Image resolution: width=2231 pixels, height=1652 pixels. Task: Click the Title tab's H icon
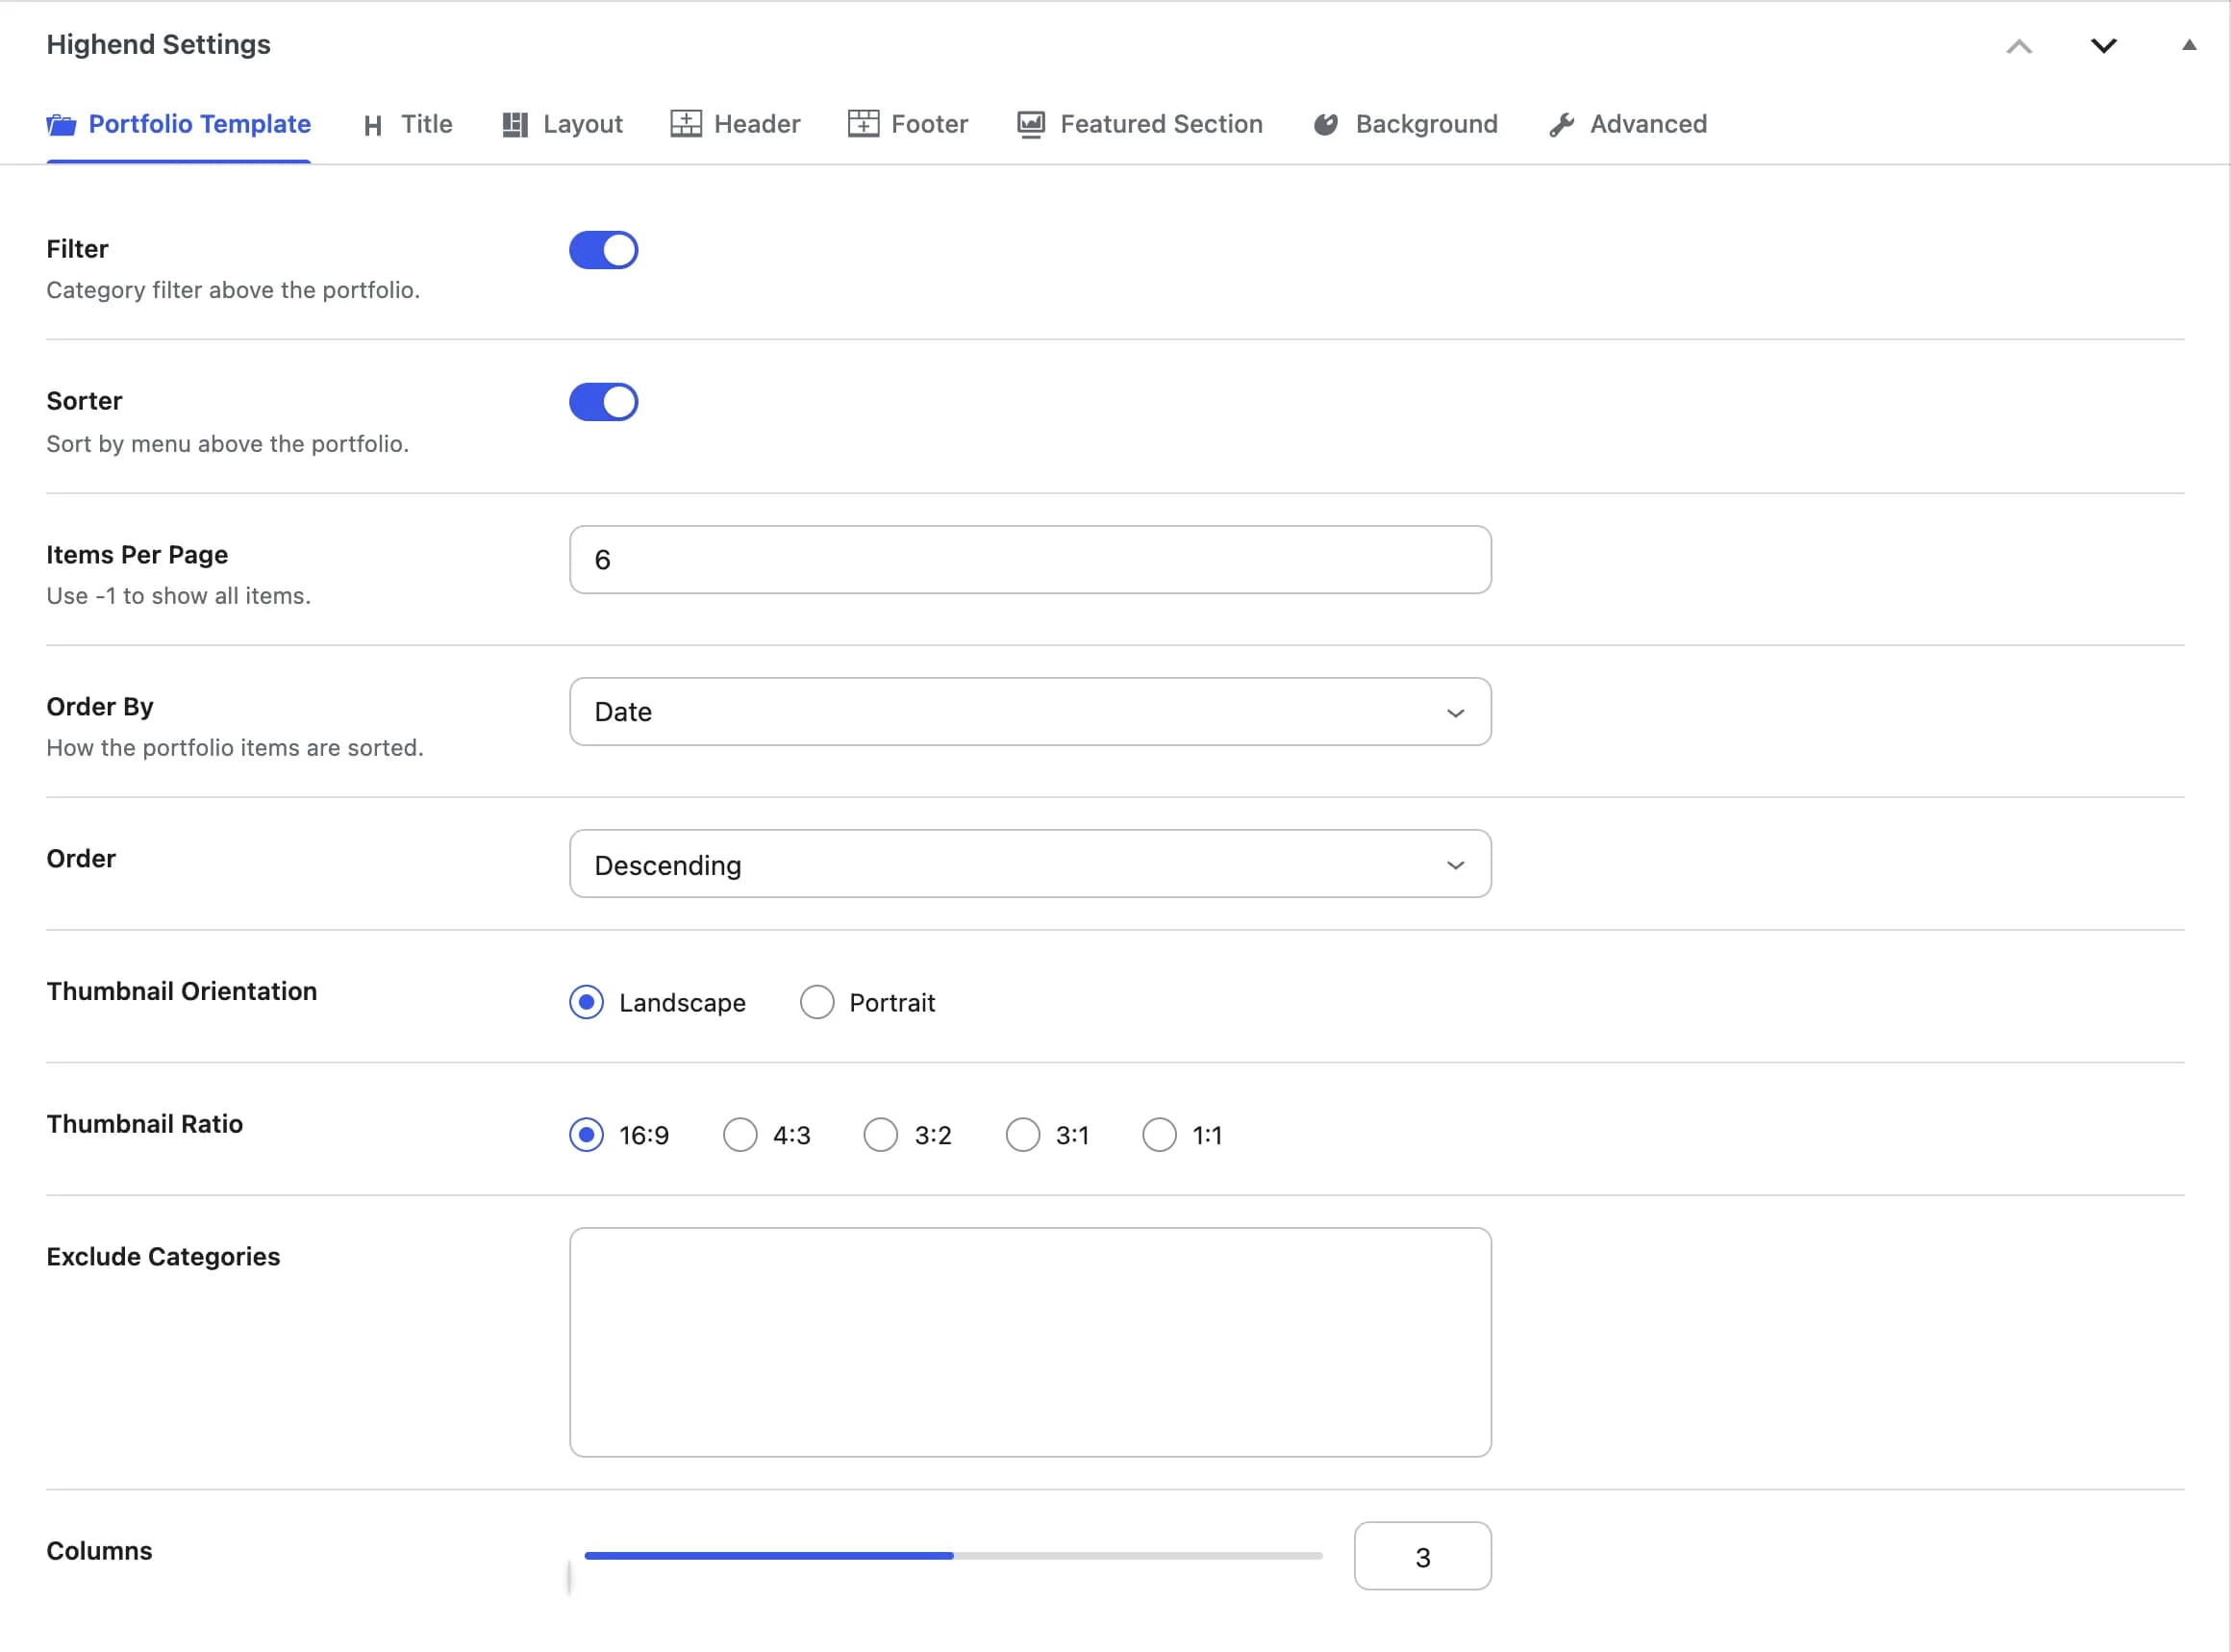click(373, 125)
